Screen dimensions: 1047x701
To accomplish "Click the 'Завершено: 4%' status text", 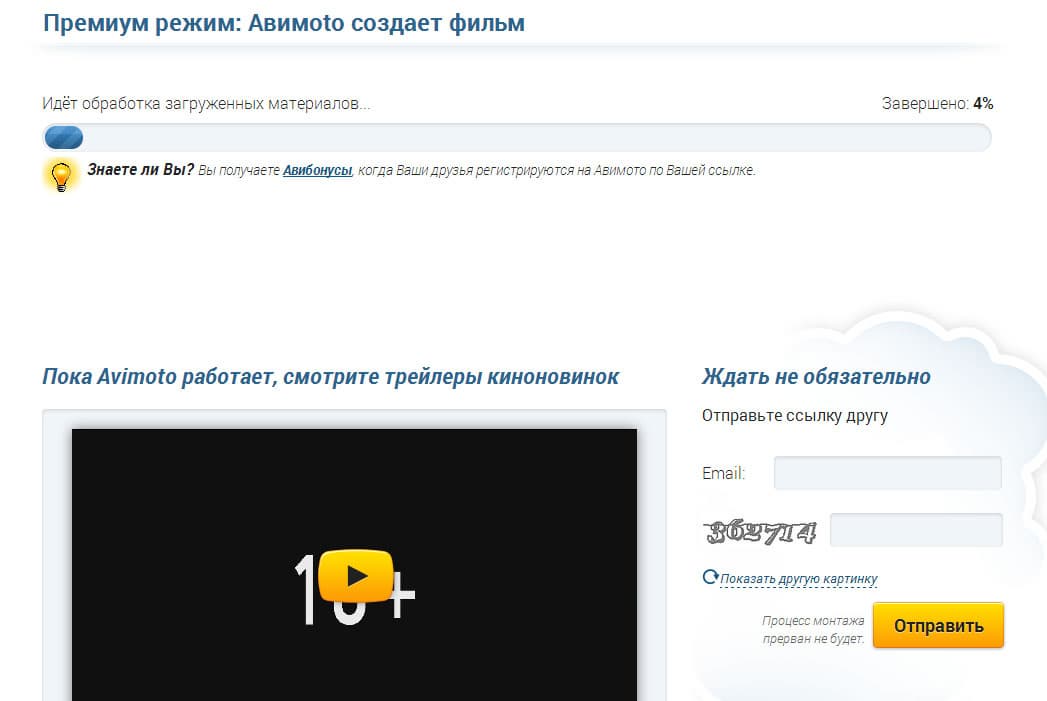I will click(937, 103).
